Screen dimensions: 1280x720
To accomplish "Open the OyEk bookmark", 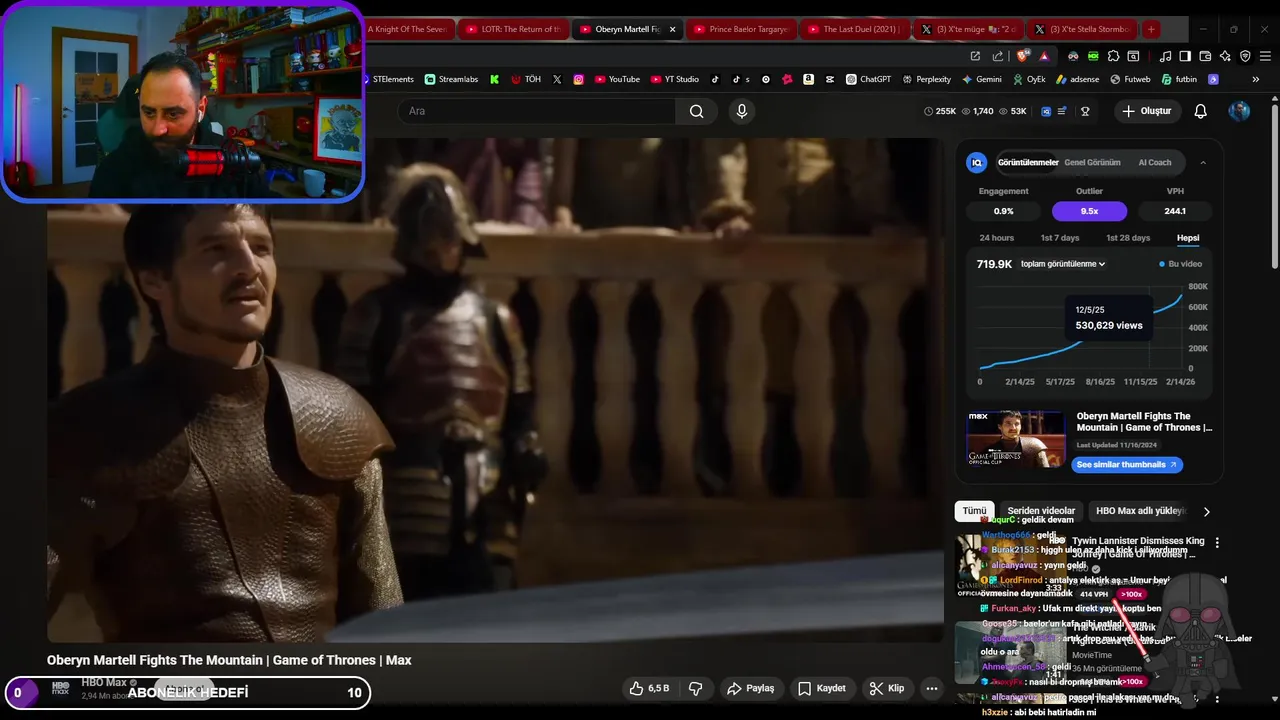I will click(x=1029, y=79).
